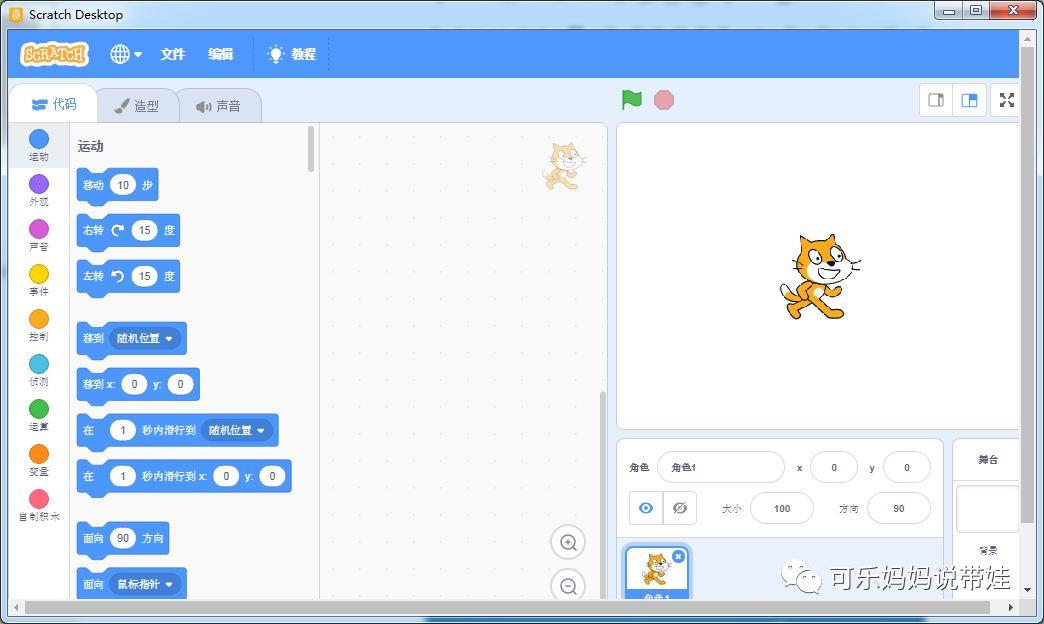Image resolution: width=1044 pixels, height=624 pixels.
Task: Expand 随机位置 dropdown in 移到 block
Action: tap(144, 338)
